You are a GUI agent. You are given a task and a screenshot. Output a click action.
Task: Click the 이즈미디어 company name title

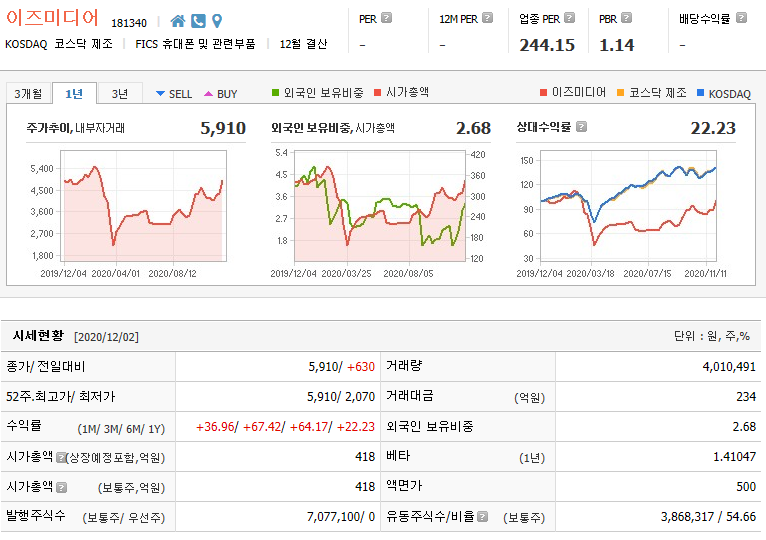[x=52, y=18]
